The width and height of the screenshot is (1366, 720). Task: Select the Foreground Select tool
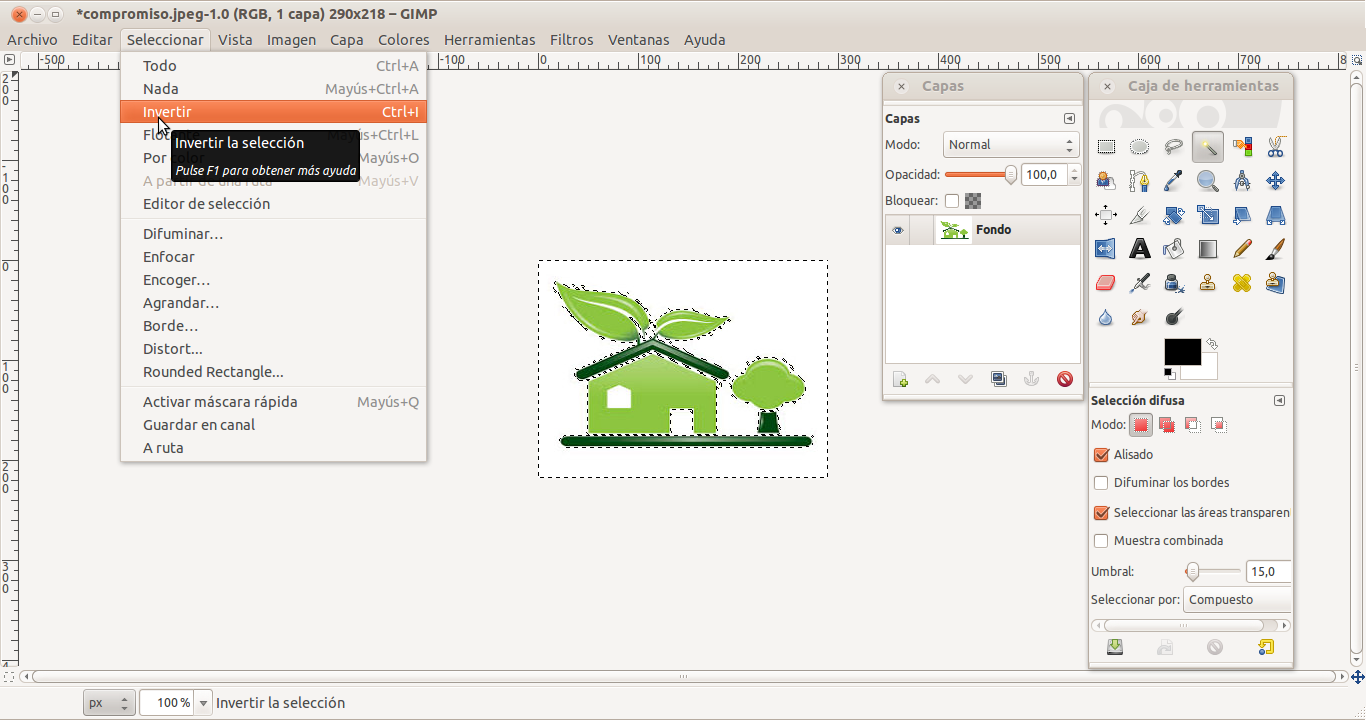1106,181
